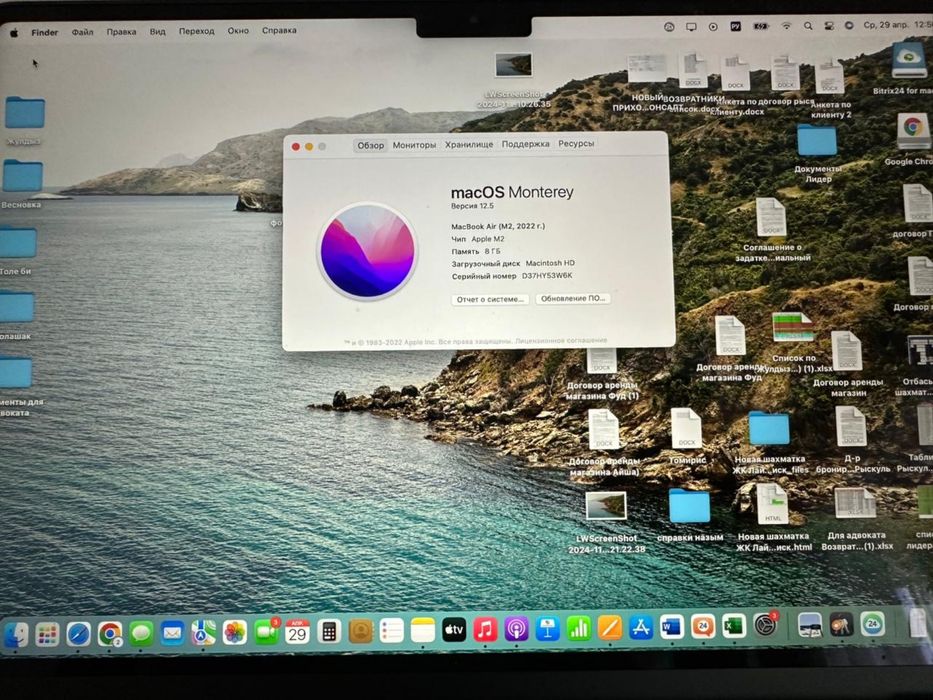The width and height of the screenshot is (933, 700).
Task: Open Messages app in the Dock
Action: (x=141, y=633)
